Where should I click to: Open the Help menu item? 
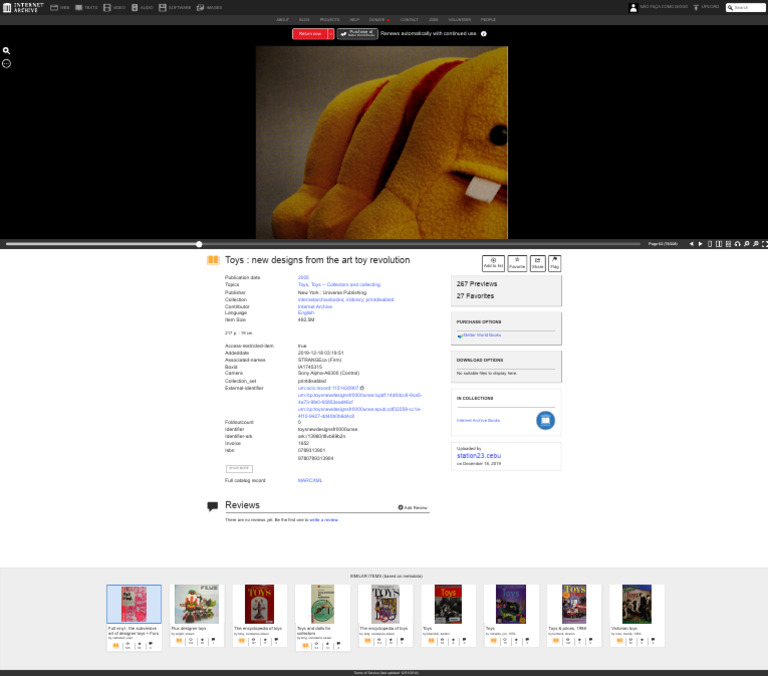pyautogui.click(x=355, y=20)
